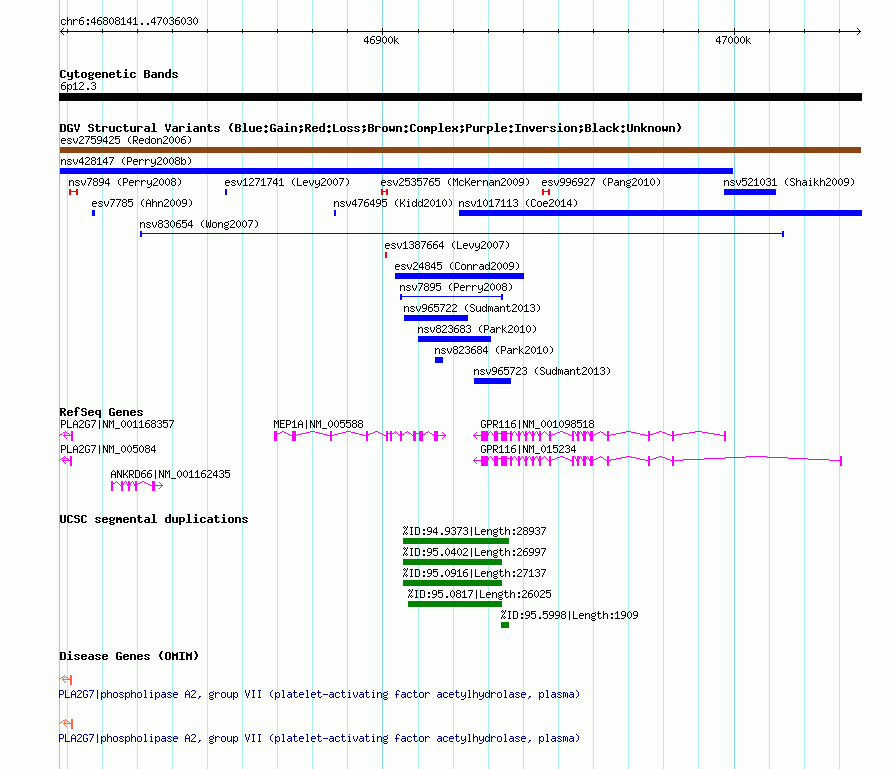Click the UCSC segmental duplications track title
Screen dimensions: 890x769
(154, 519)
